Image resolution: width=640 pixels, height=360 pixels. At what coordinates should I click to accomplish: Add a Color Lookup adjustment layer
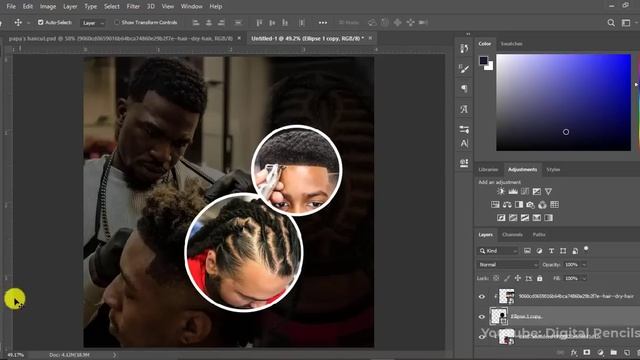pyautogui.click(x=554, y=204)
